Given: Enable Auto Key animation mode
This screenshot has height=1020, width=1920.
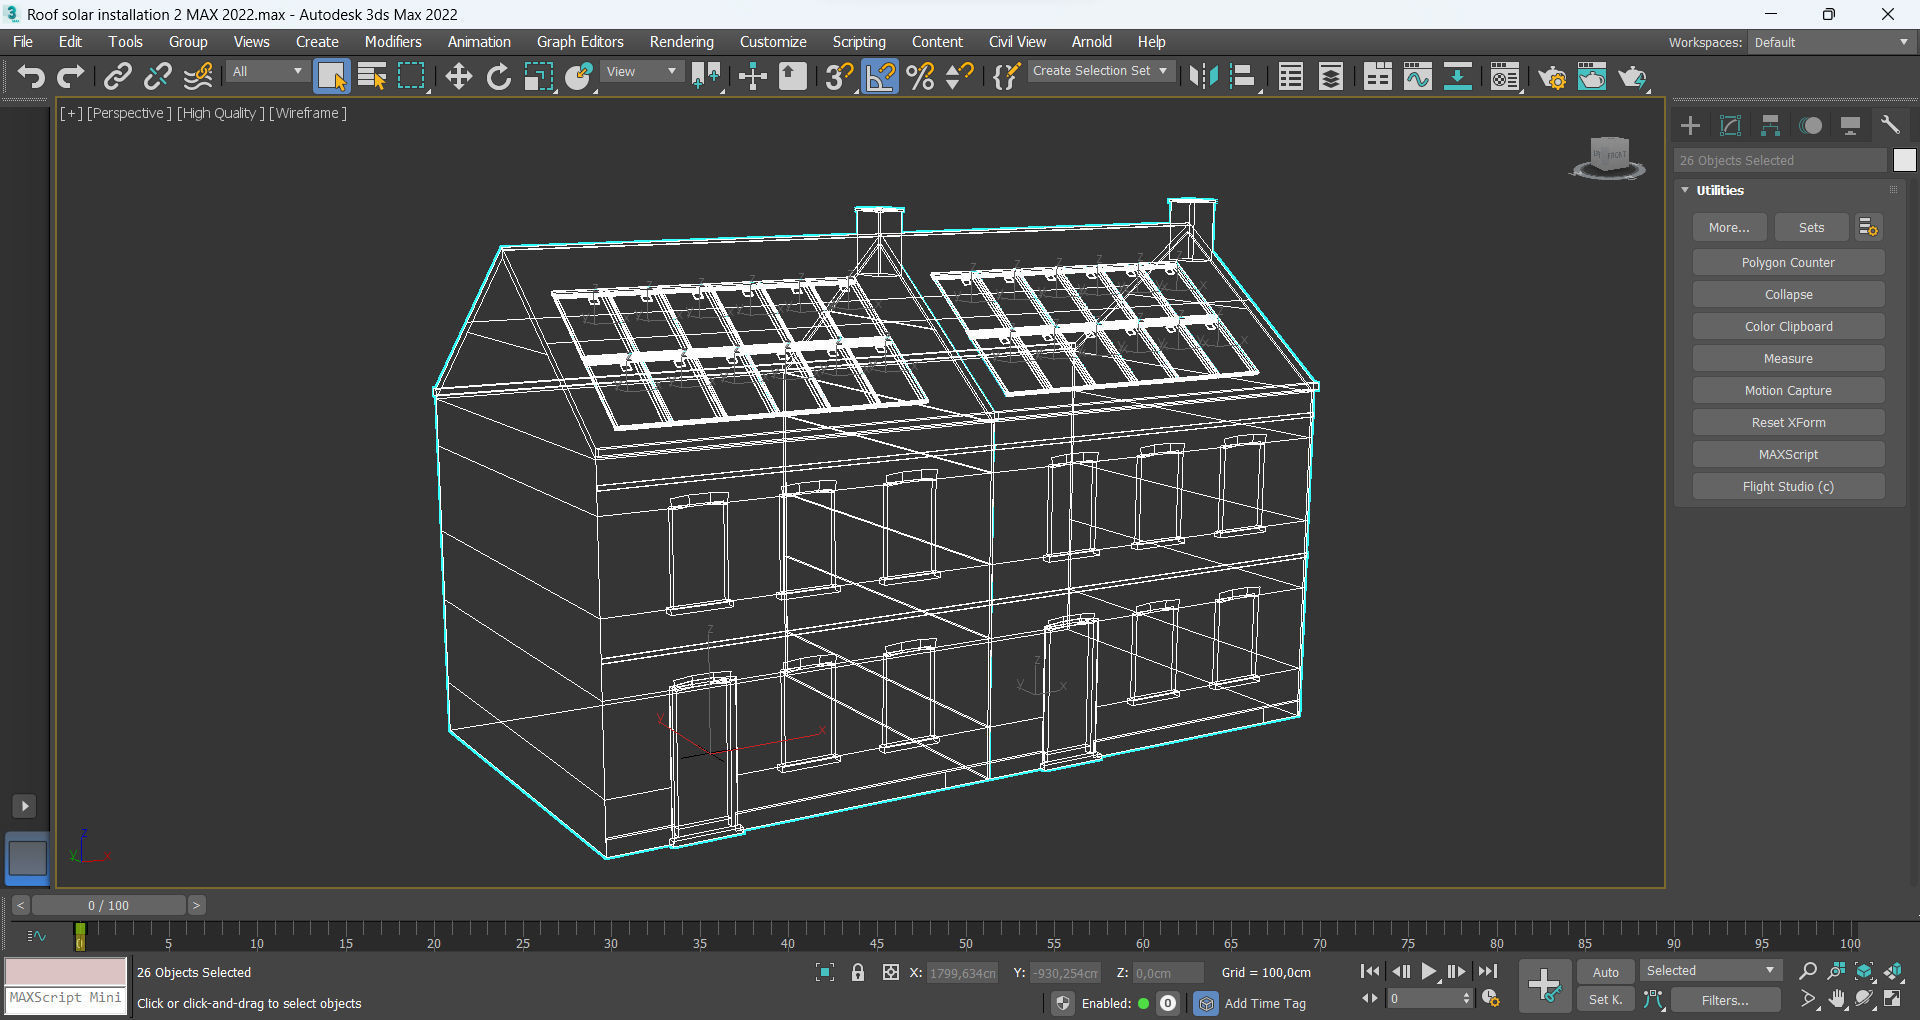Looking at the screenshot, I should [x=1605, y=971].
